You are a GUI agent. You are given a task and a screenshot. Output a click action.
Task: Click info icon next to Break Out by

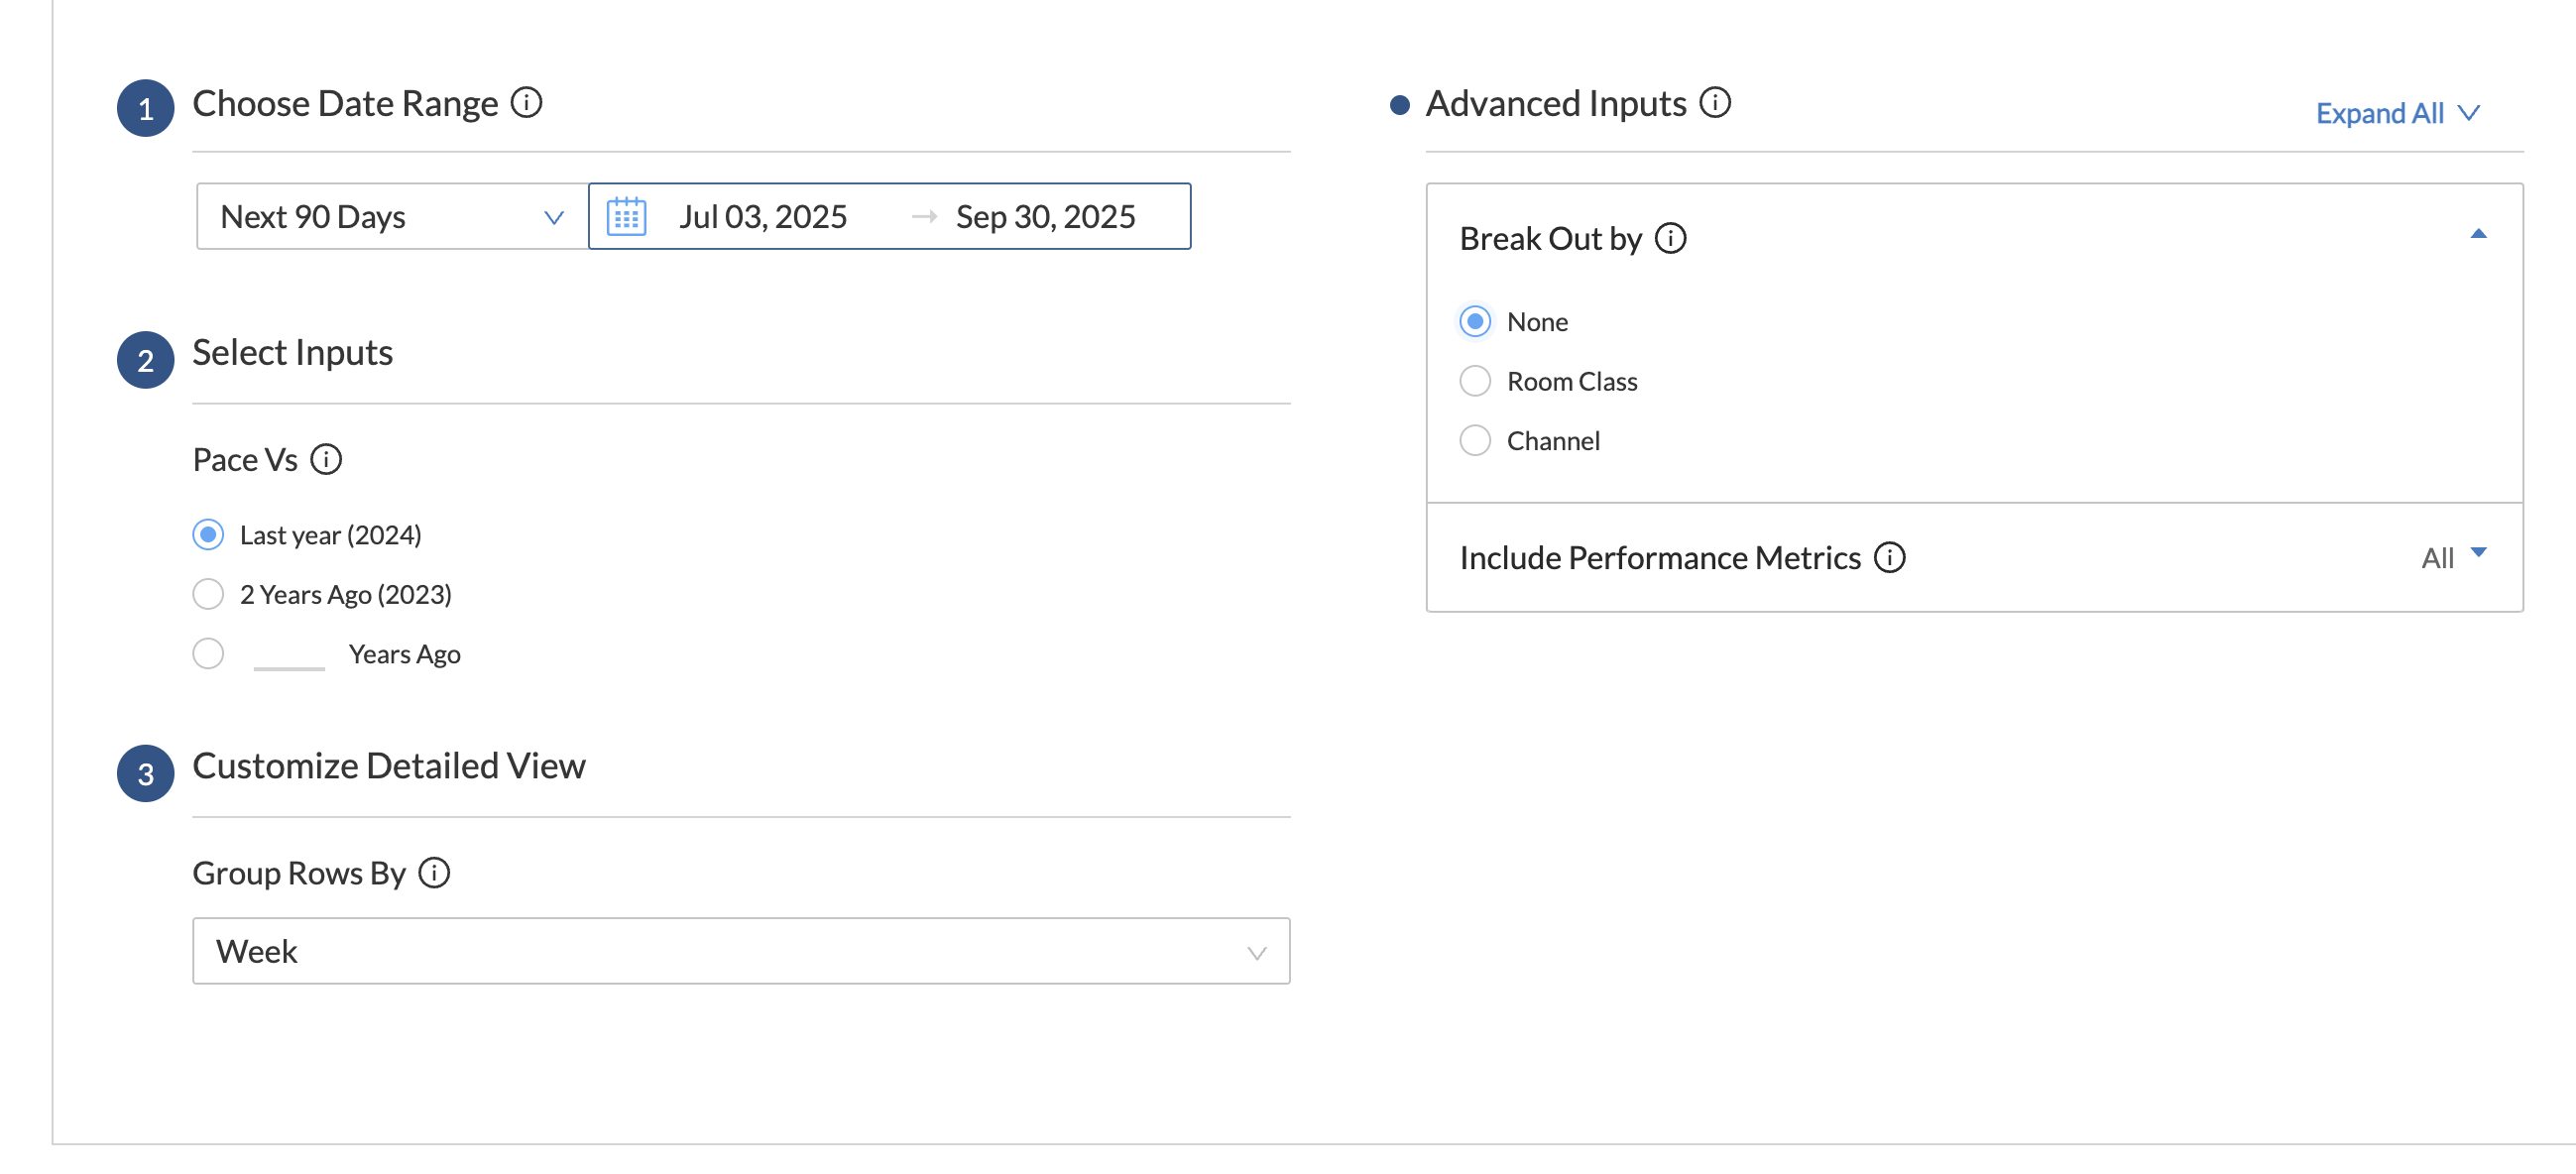click(1670, 239)
